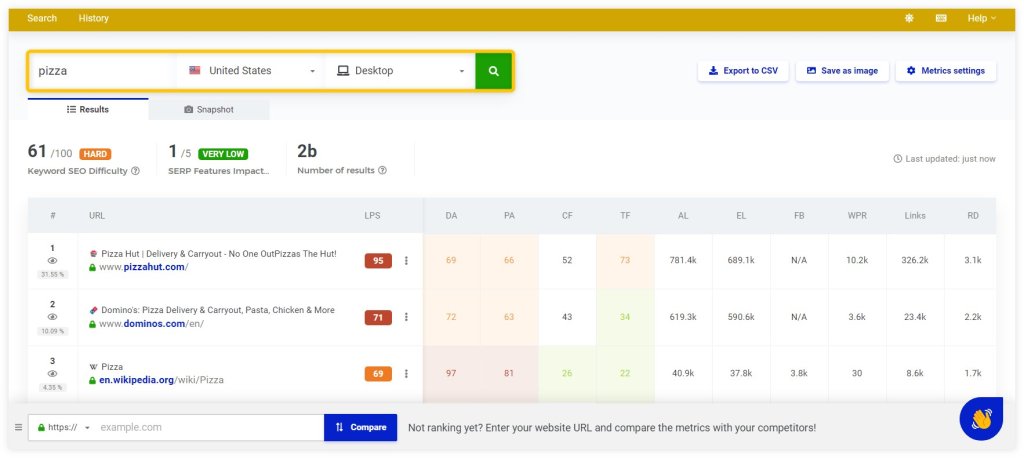
Task: Sort by the RD column header
Action: (x=973, y=216)
